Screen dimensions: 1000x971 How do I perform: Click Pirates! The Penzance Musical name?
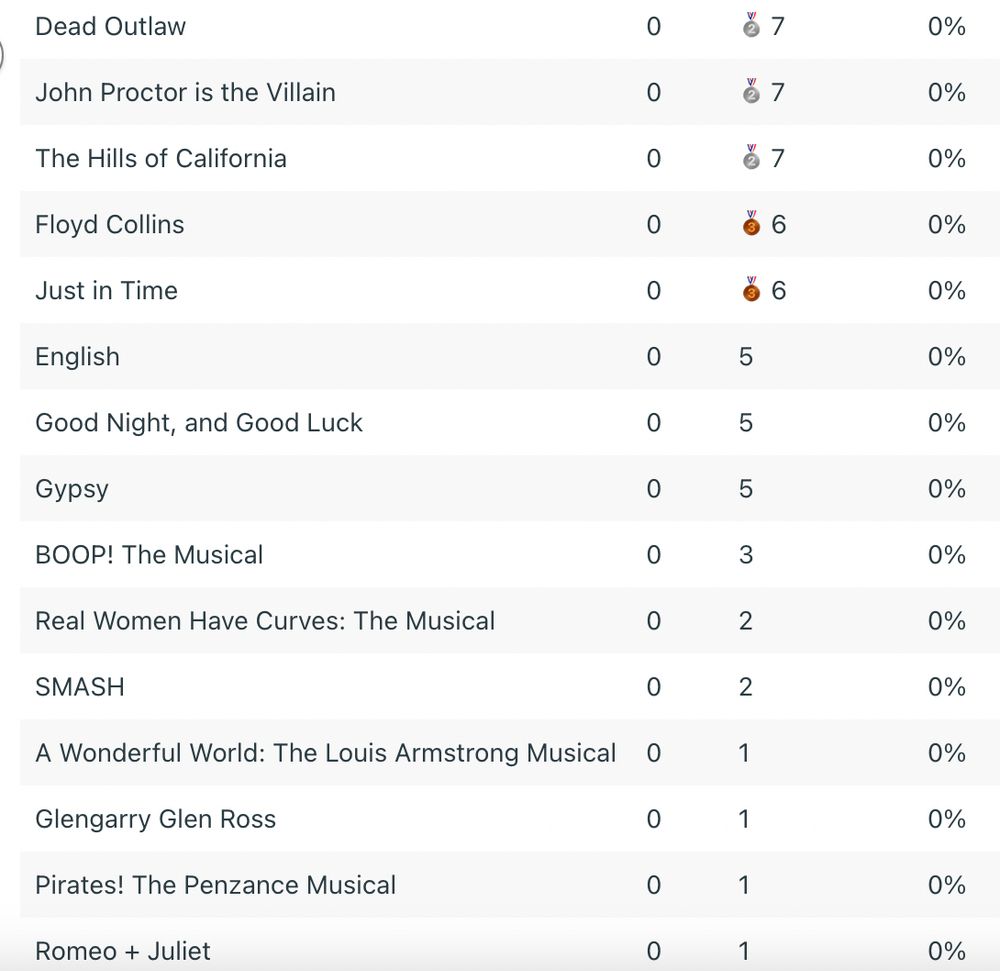point(215,885)
